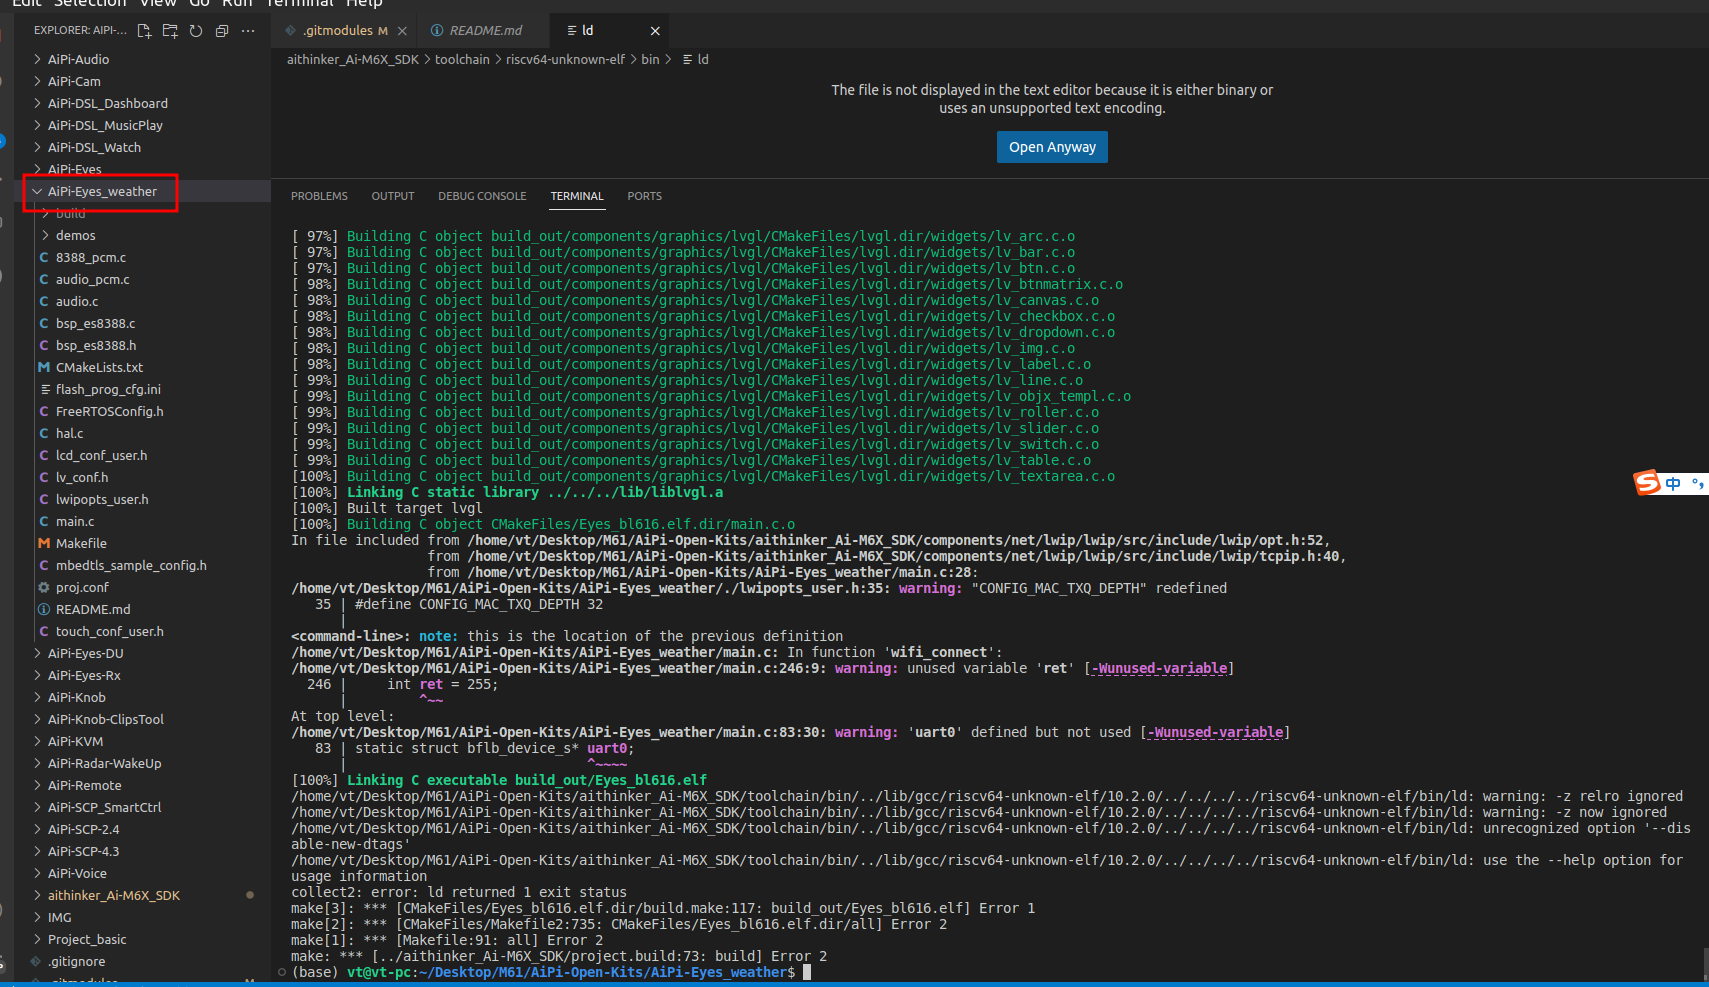
Task: Open the lwipopts_user.h file
Action: point(142,499)
